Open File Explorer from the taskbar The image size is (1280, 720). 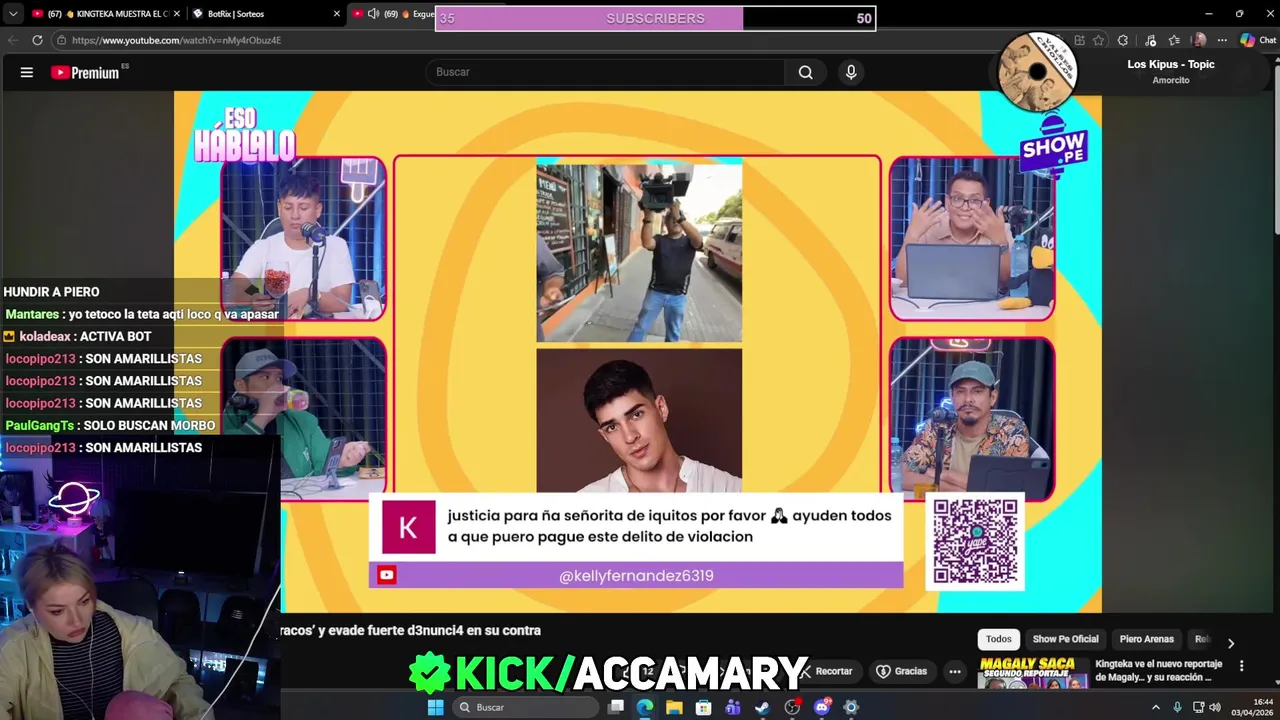[x=674, y=707]
